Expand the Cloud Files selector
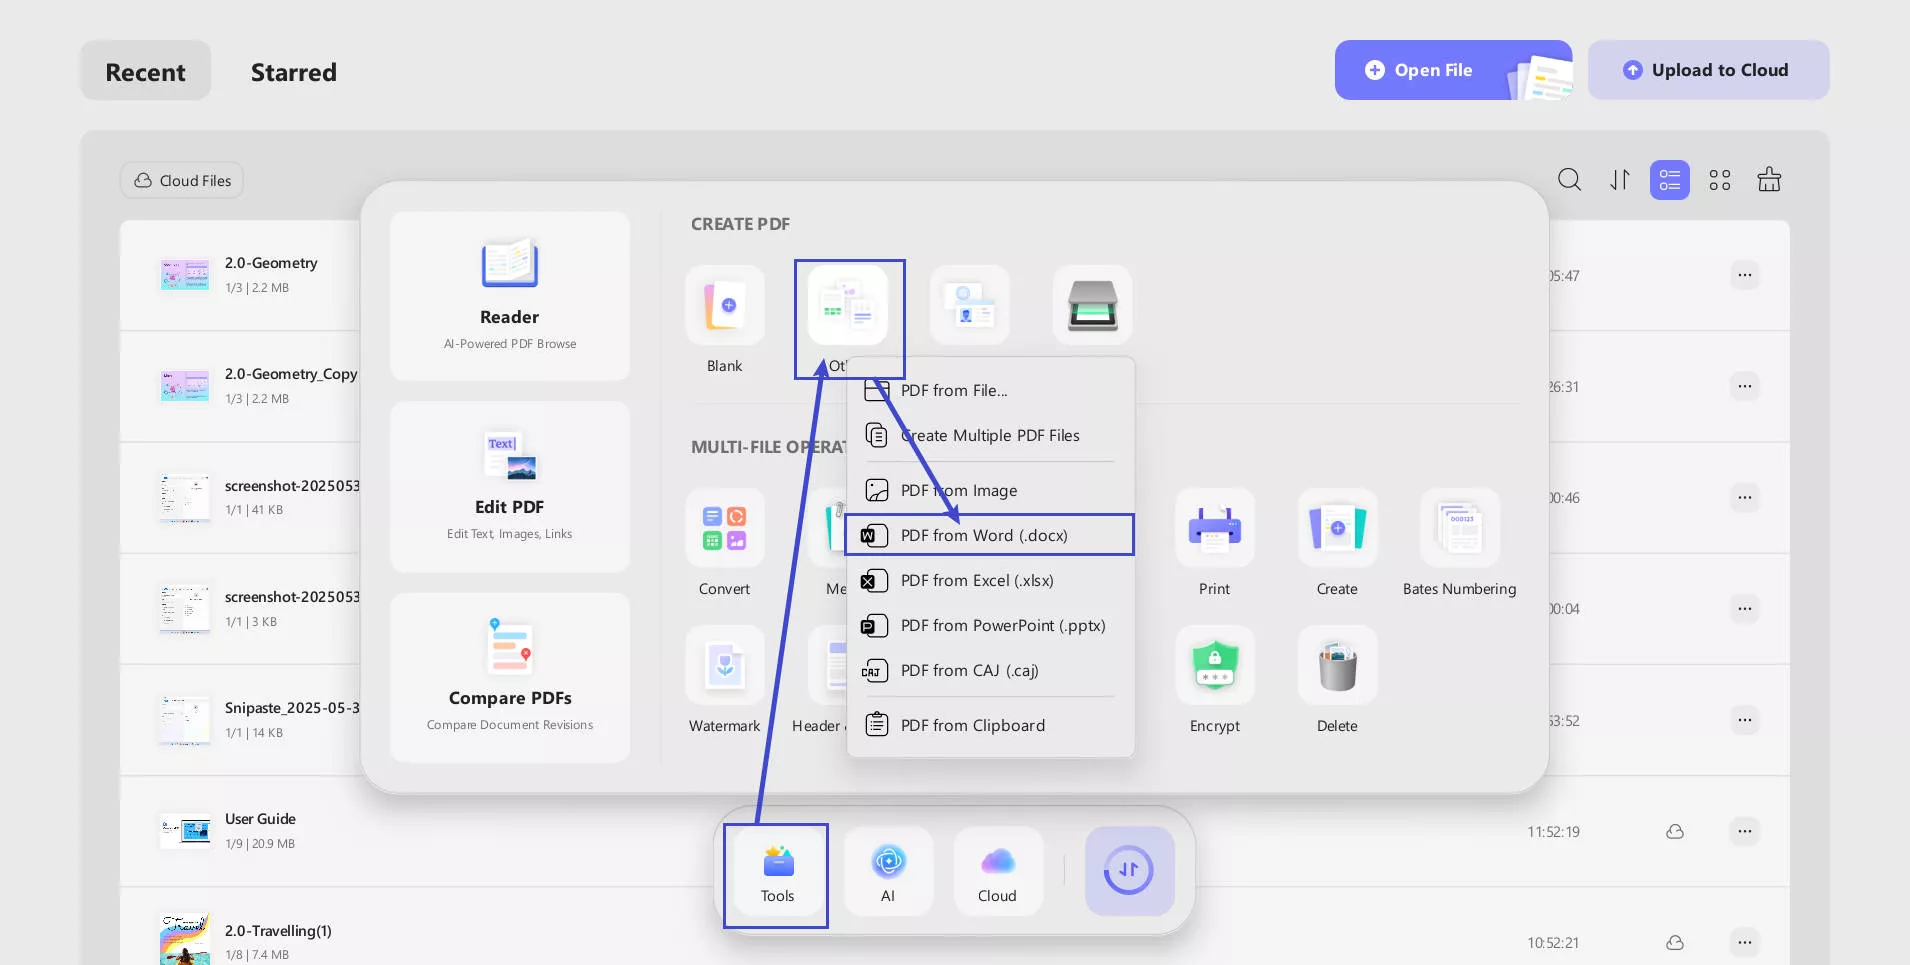This screenshot has width=1910, height=965. coord(182,180)
